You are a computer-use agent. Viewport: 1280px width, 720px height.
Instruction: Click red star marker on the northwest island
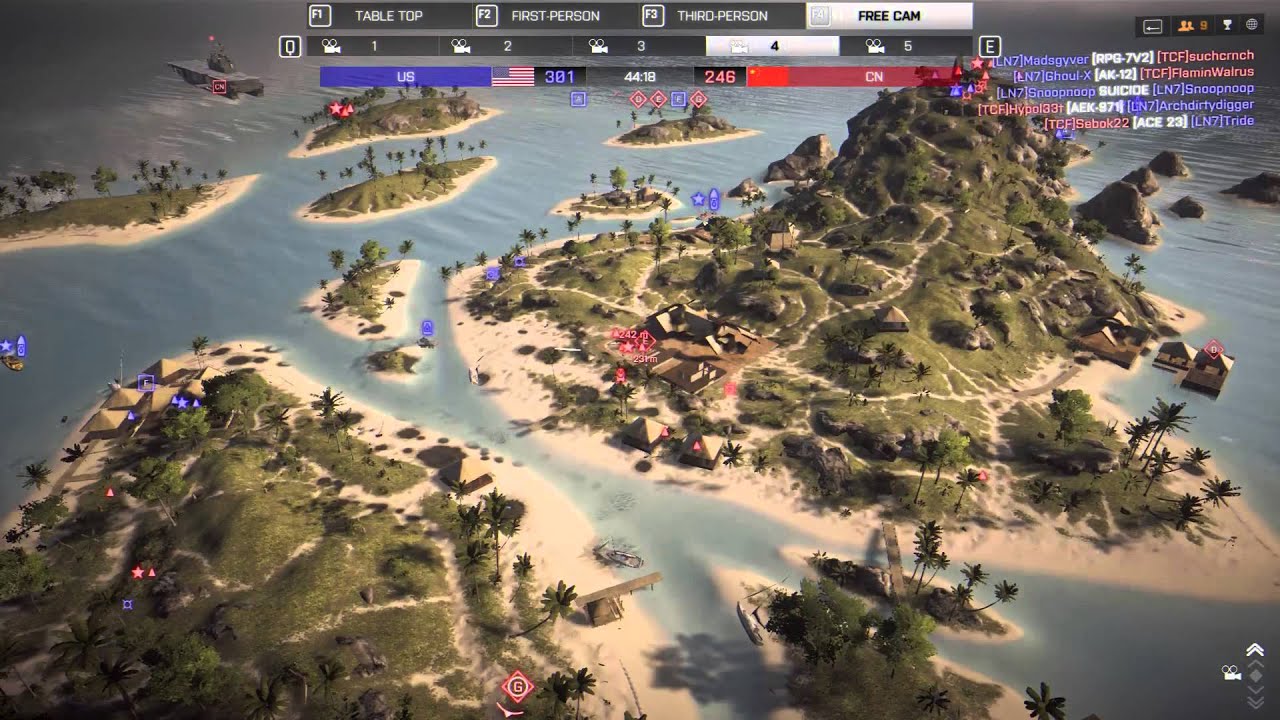pyautogui.click(x=336, y=108)
